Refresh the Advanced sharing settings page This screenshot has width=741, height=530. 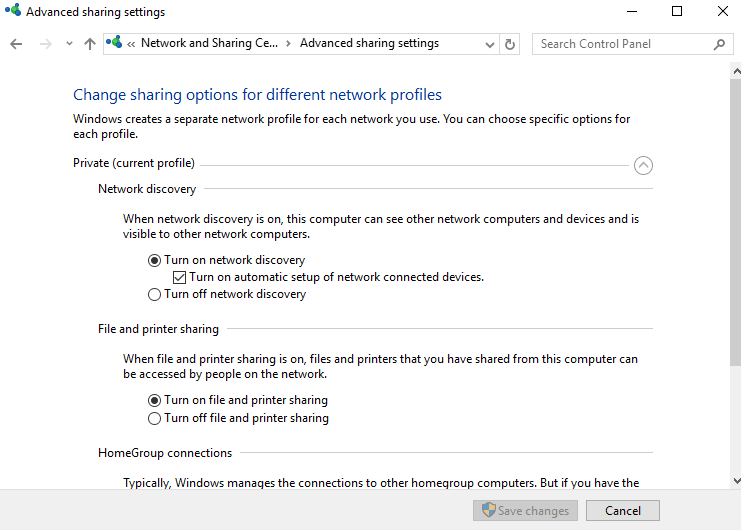click(510, 44)
